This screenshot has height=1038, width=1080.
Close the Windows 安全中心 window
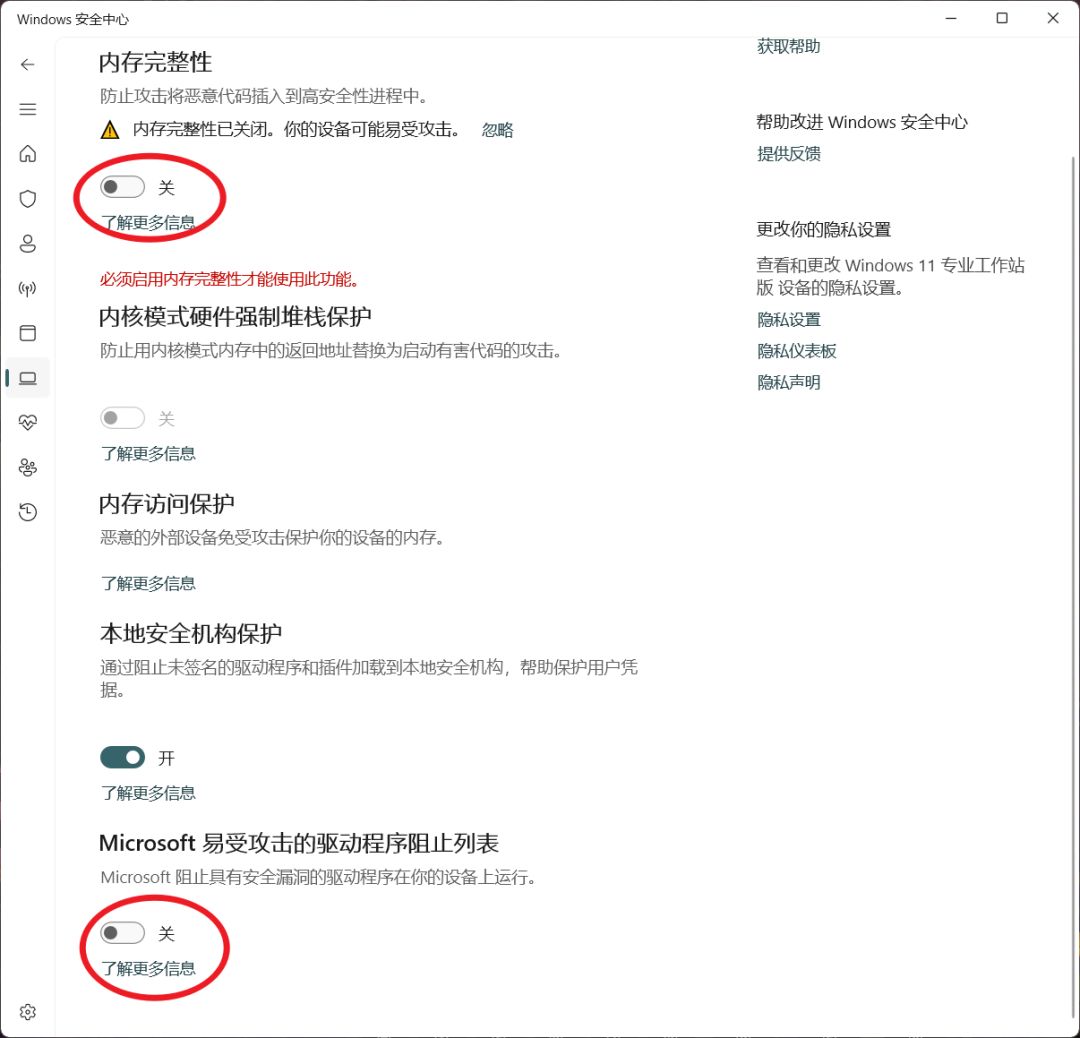1053,19
